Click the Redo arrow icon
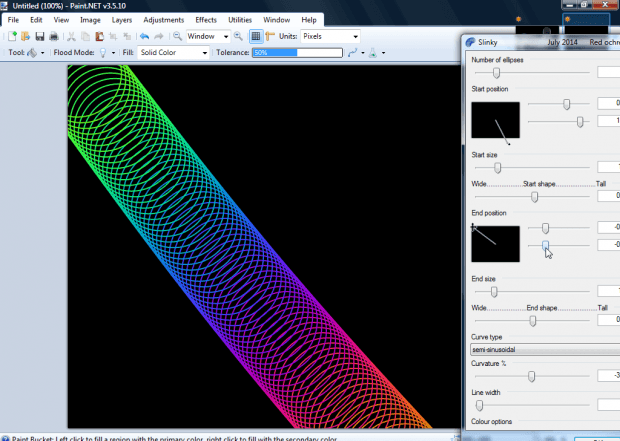This screenshot has width=620, height=441. (x=161, y=36)
